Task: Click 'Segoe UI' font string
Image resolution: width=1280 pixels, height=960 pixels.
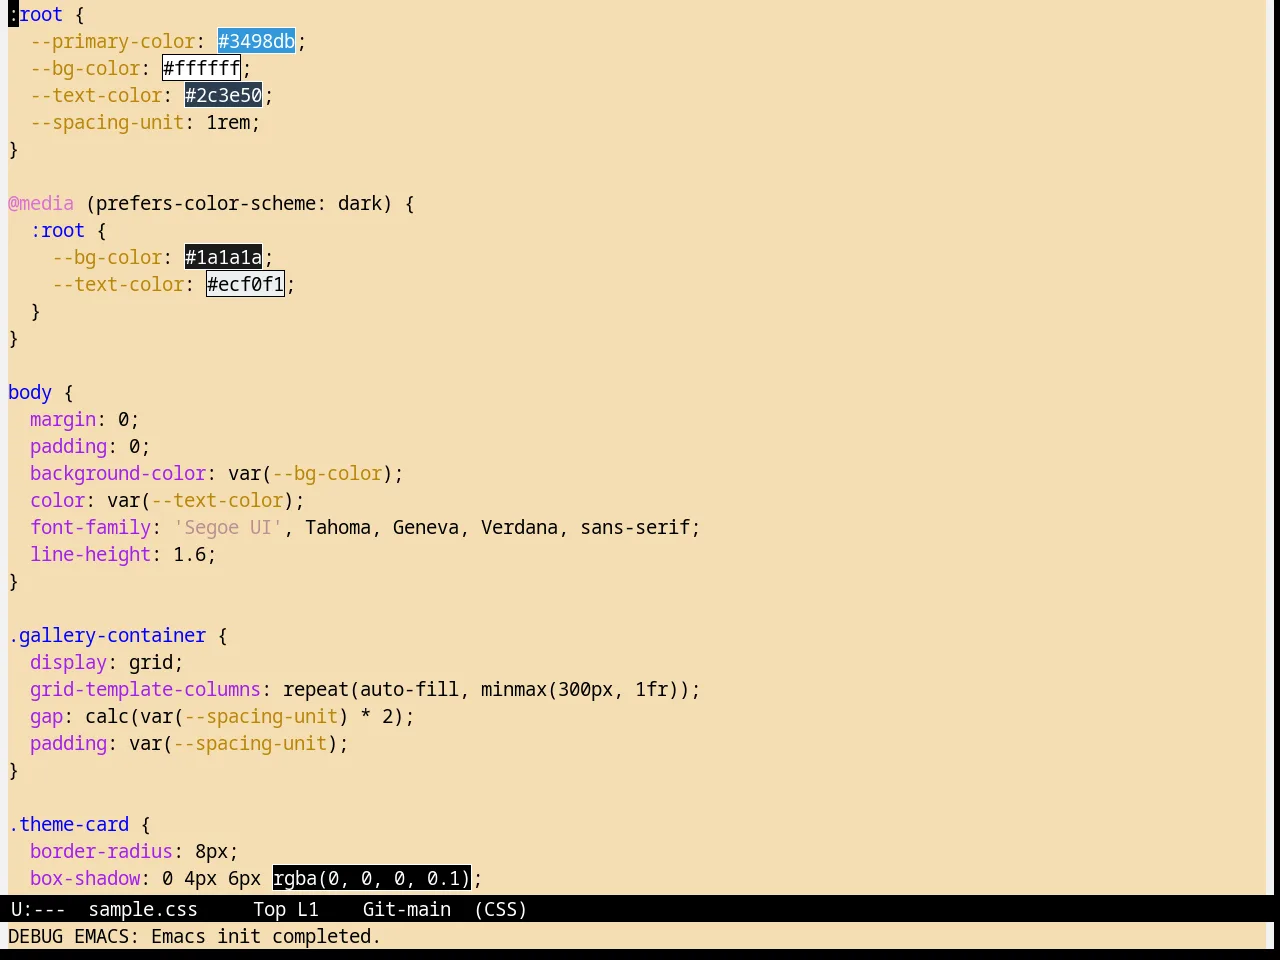Action: pyautogui.click(x=228, y=527)
